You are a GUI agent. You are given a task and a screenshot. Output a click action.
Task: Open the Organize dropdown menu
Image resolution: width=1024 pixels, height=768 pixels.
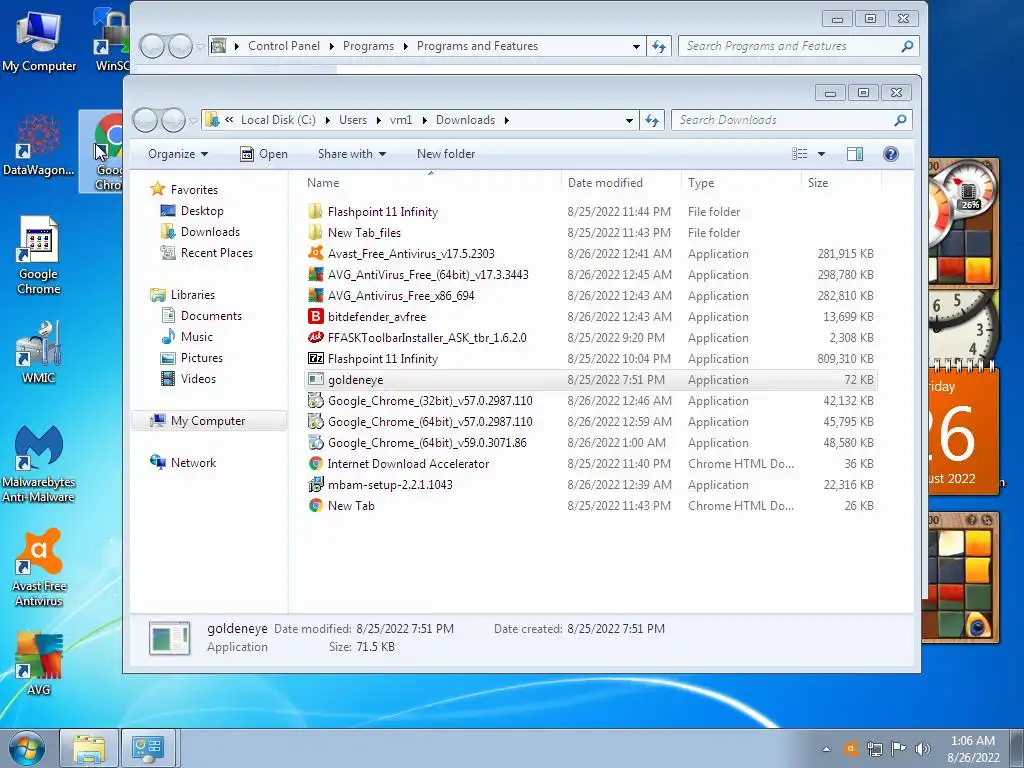coord(178,153)
